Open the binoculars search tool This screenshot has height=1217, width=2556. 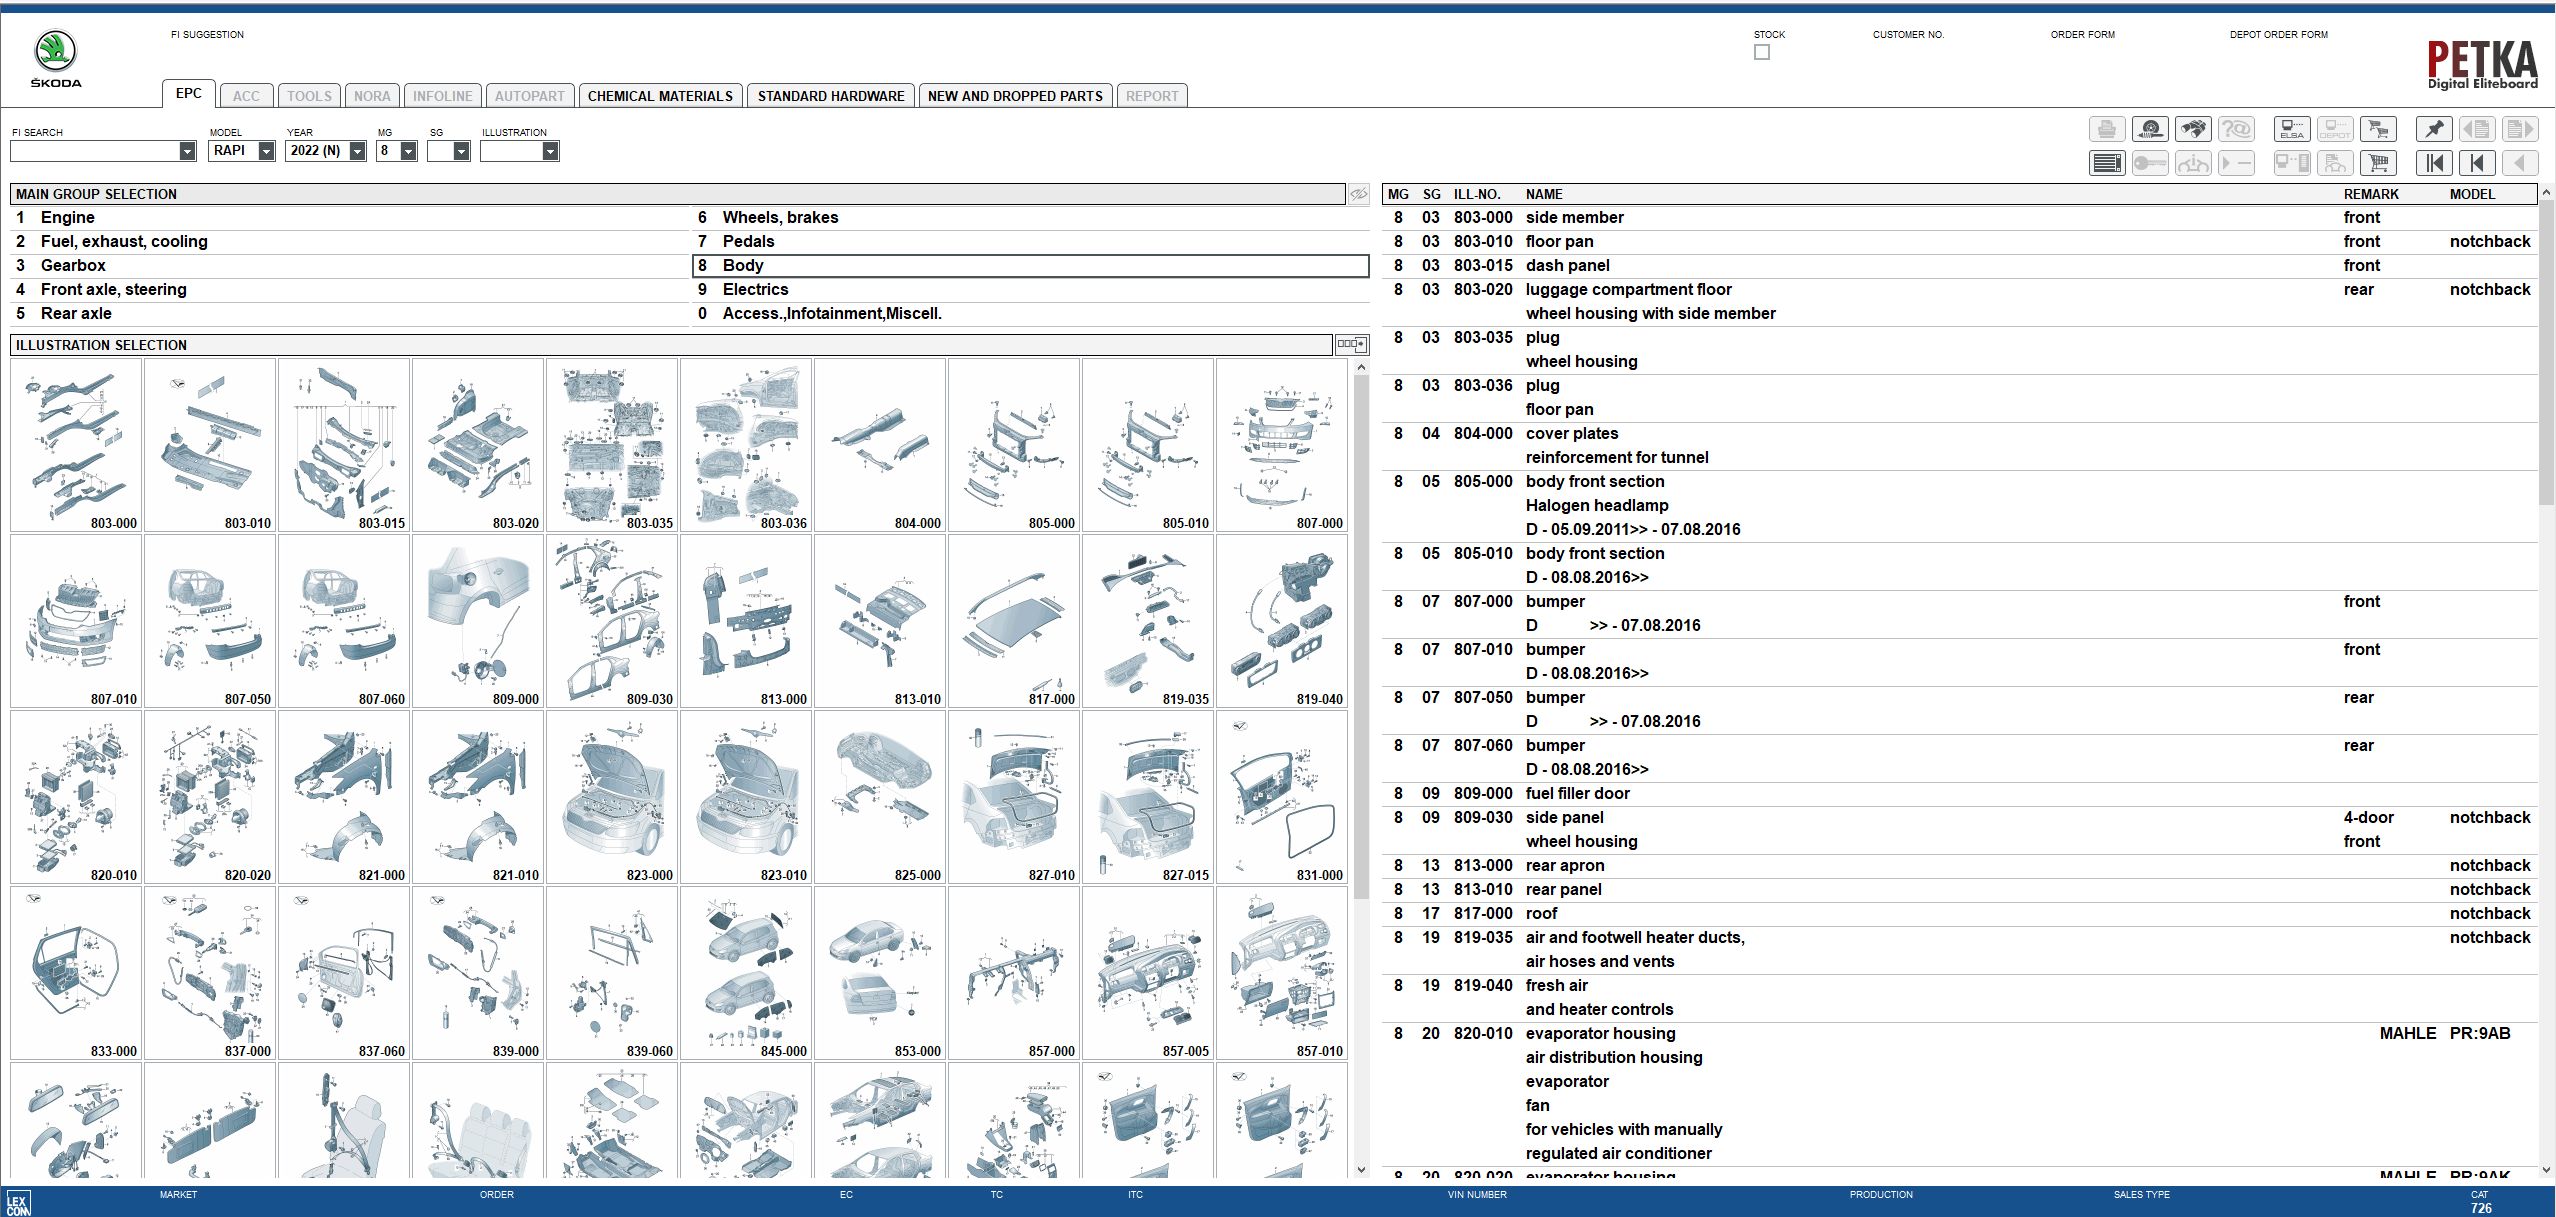tap(2193, 129)
